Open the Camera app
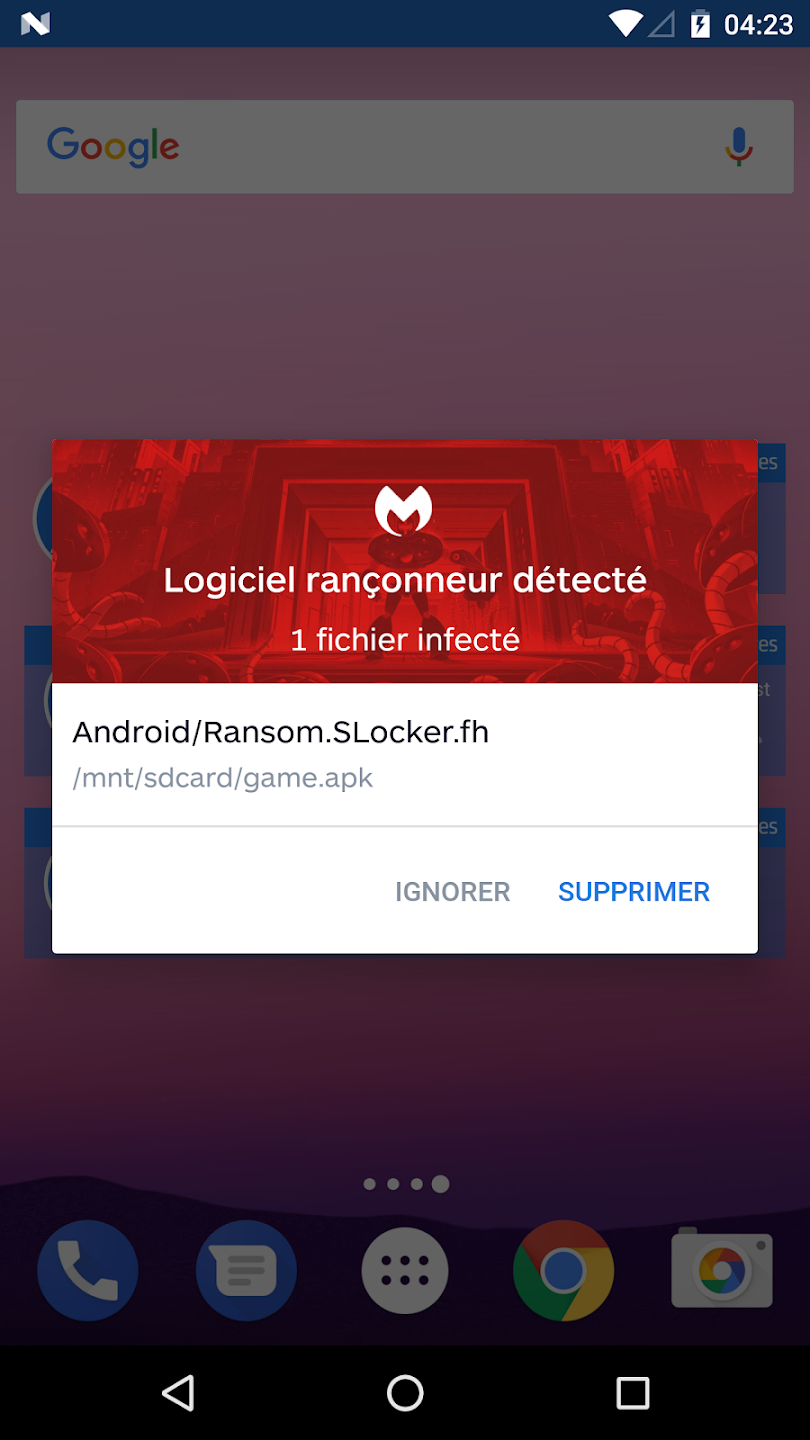Screen dimensions: 810x1440 [722, 1268]
